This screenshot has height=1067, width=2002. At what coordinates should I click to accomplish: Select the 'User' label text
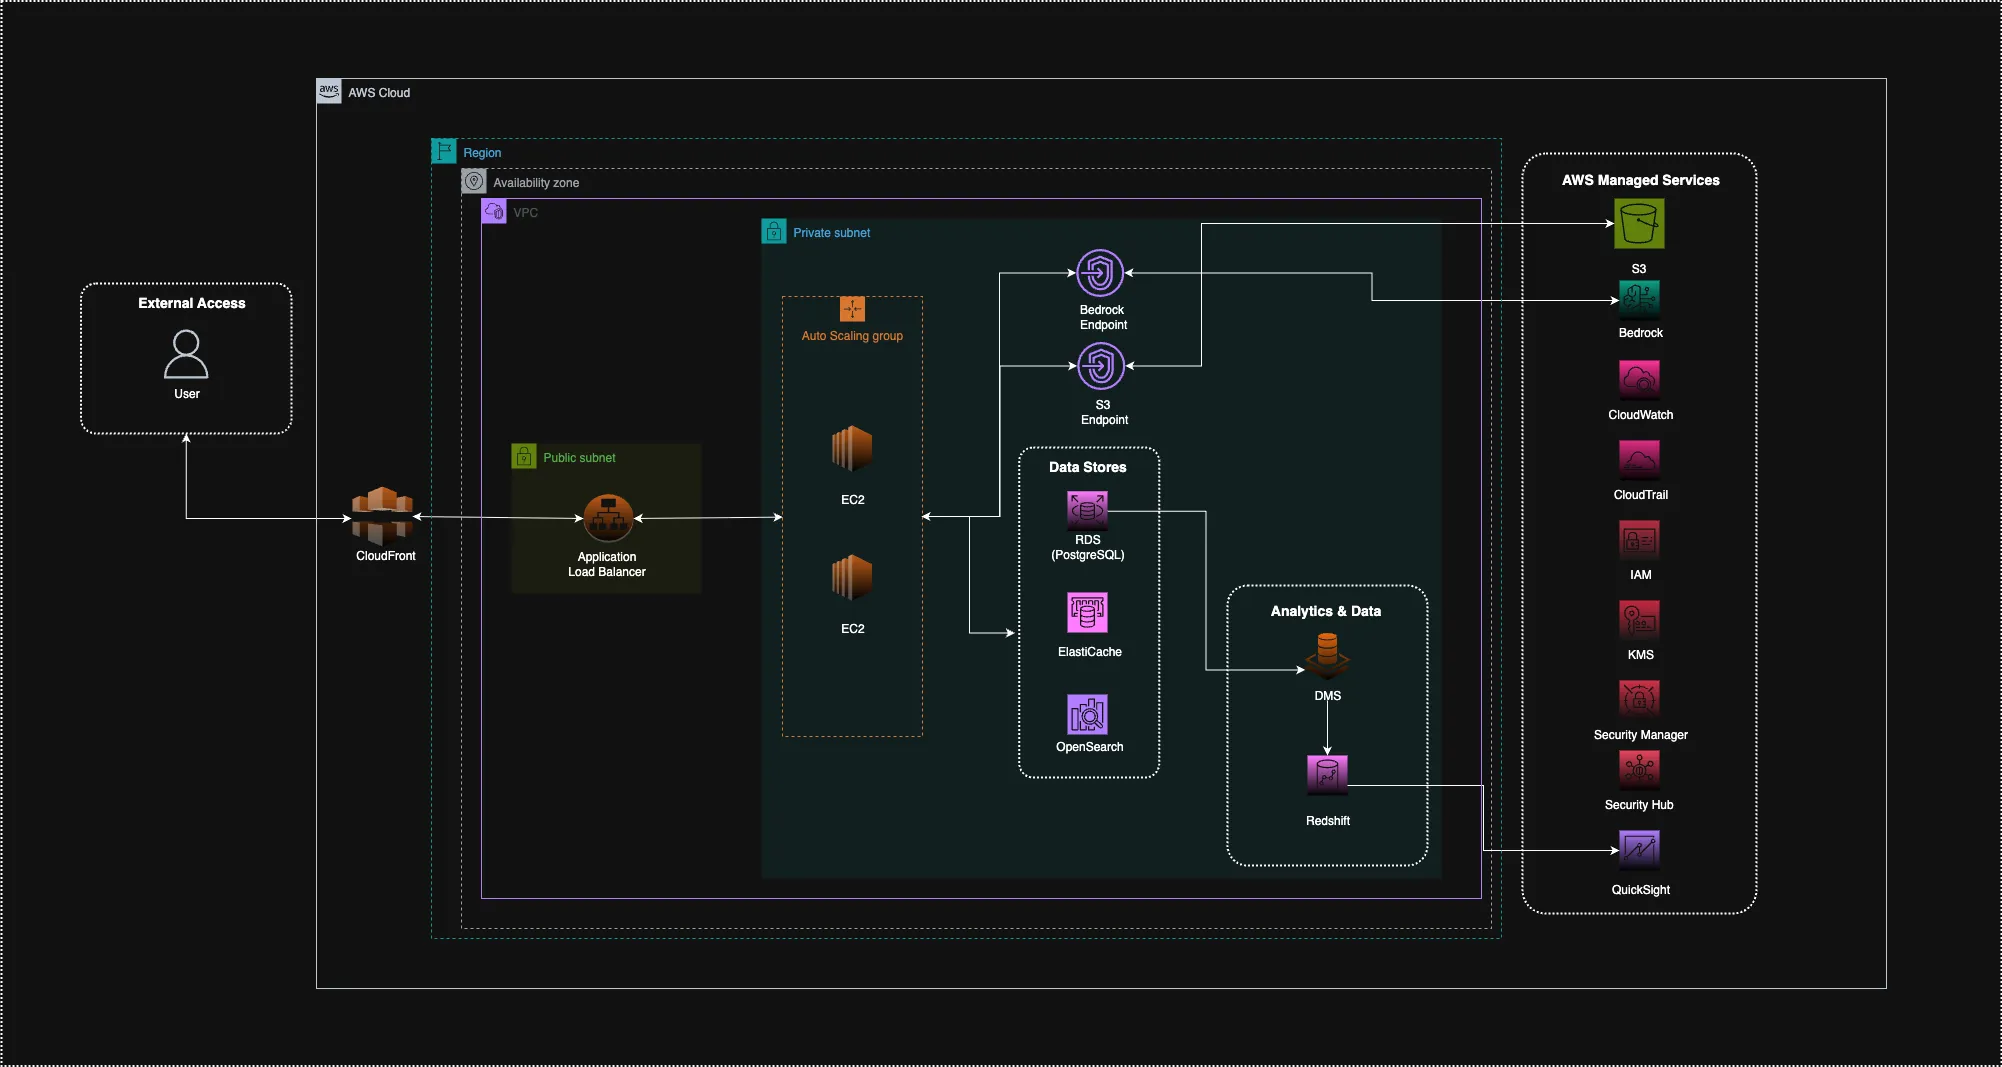(x=186, y=394)
